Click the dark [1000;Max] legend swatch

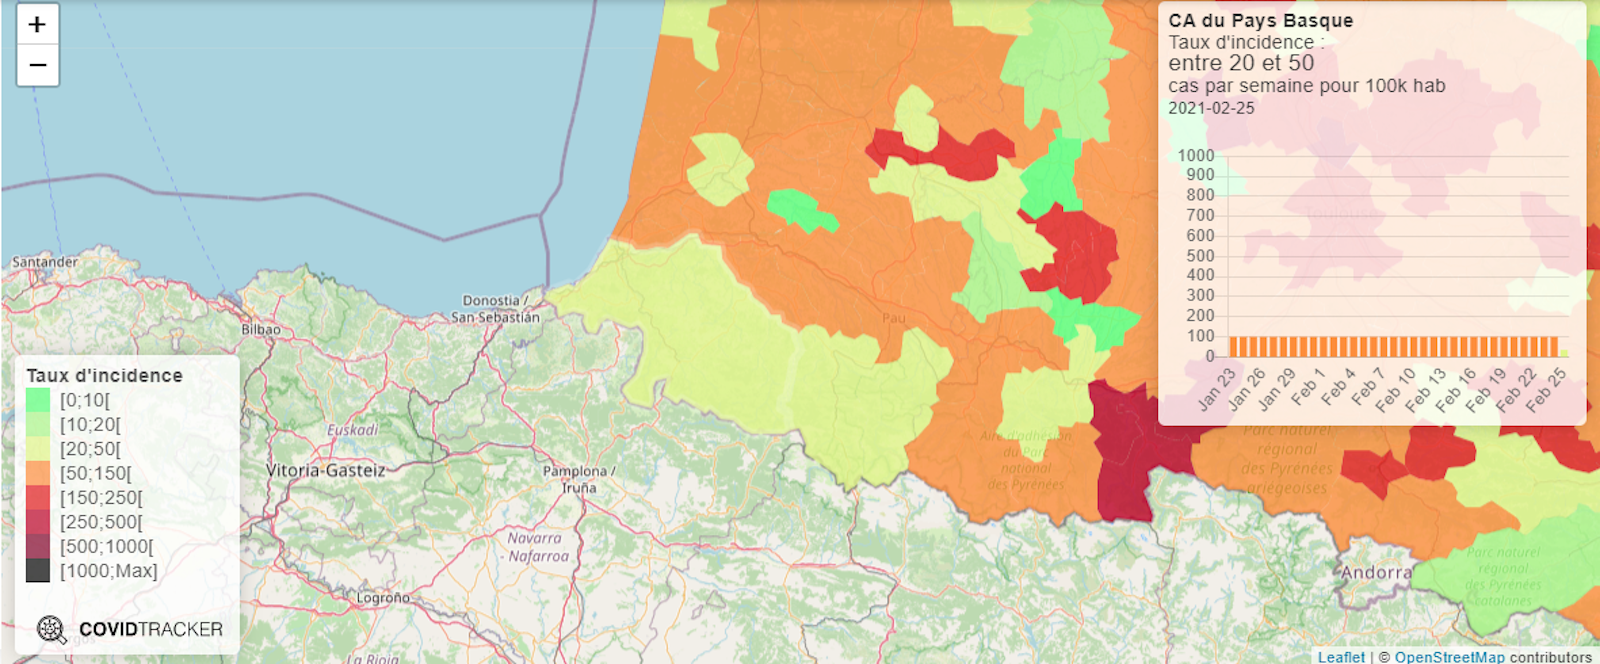pos(38,571)
